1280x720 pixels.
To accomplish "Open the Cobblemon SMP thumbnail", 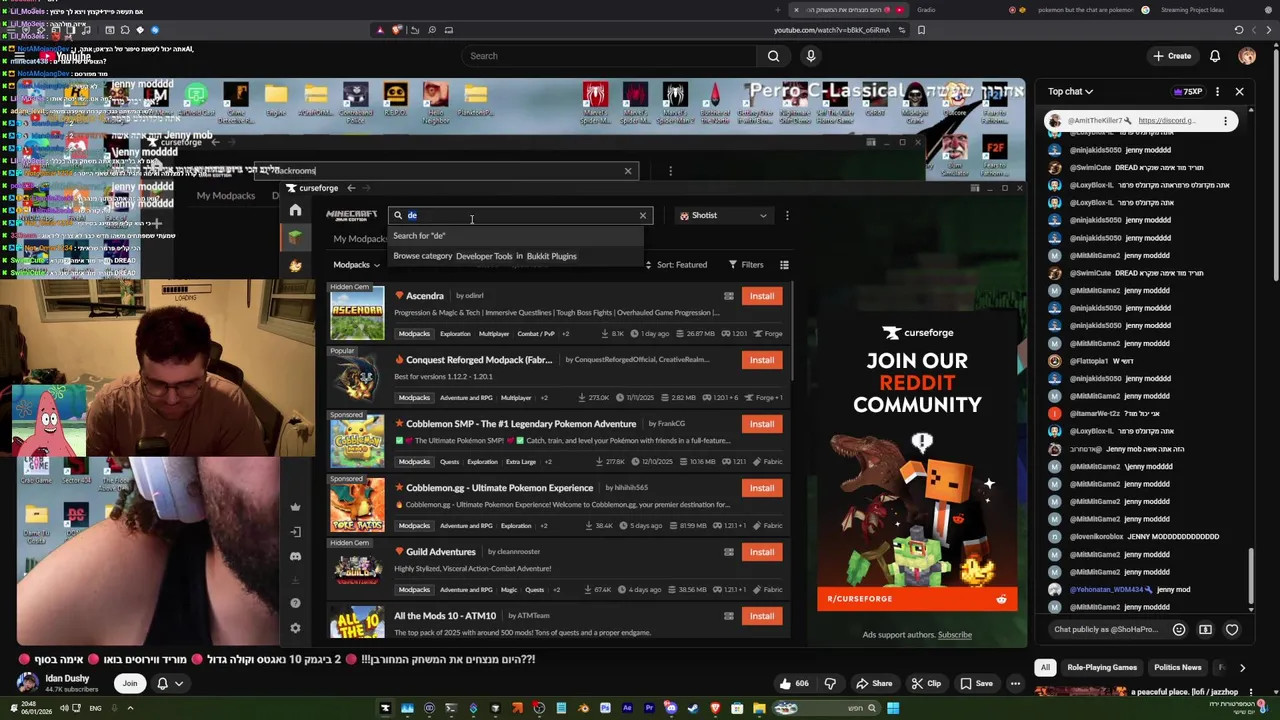I will [x=357, y=443].
